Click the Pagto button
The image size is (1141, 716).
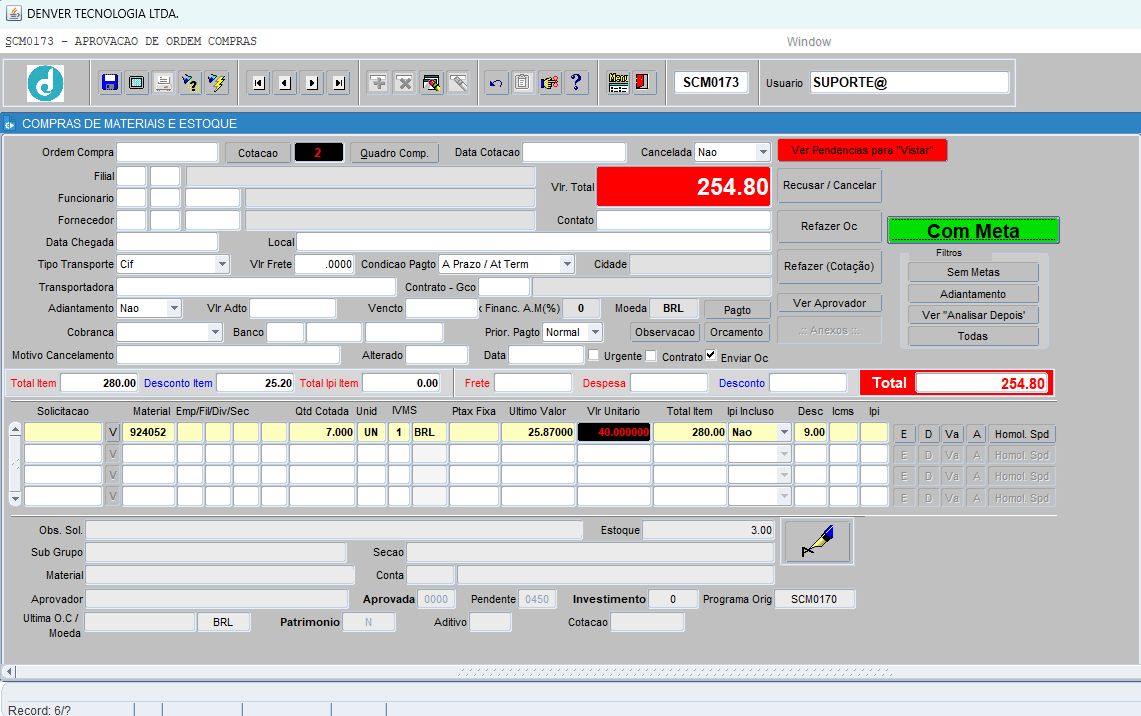point(737,310)
